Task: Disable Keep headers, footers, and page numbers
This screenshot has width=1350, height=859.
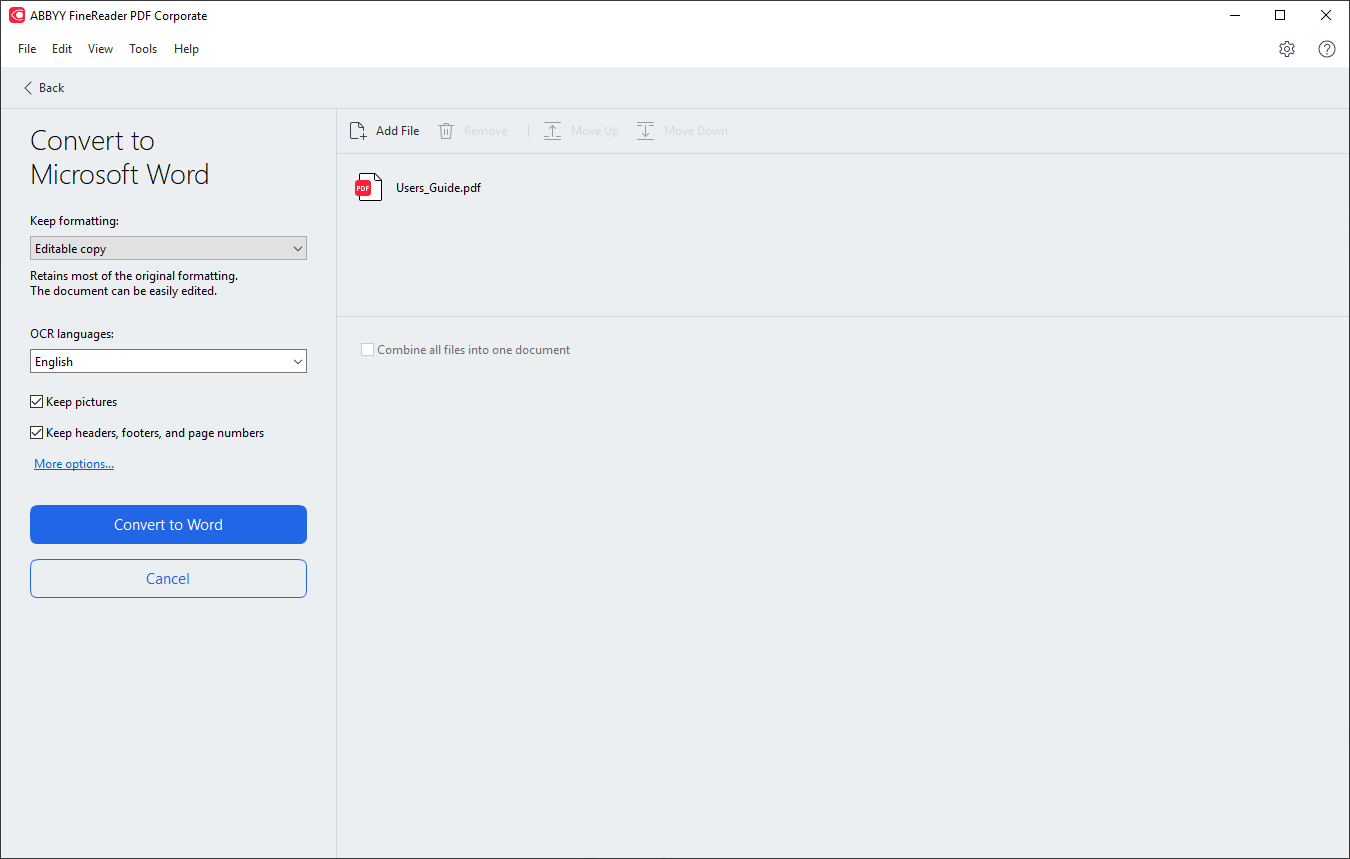Action: click(x=36, y=432)
